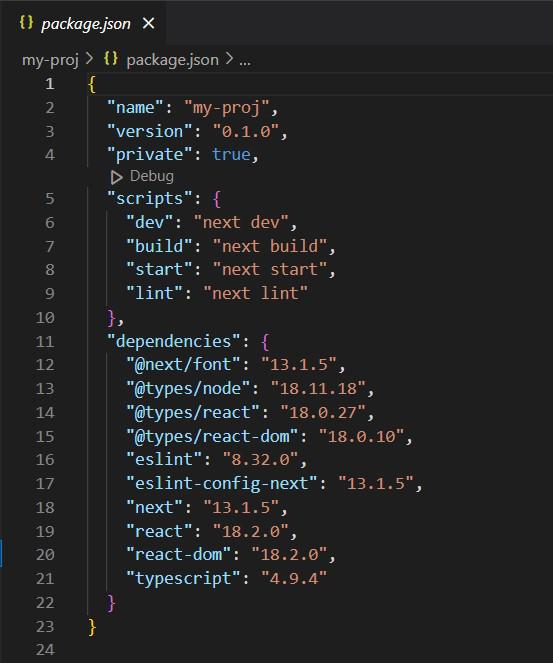
Task: Click the Debug play triangle icon
Action: [116, 177]
